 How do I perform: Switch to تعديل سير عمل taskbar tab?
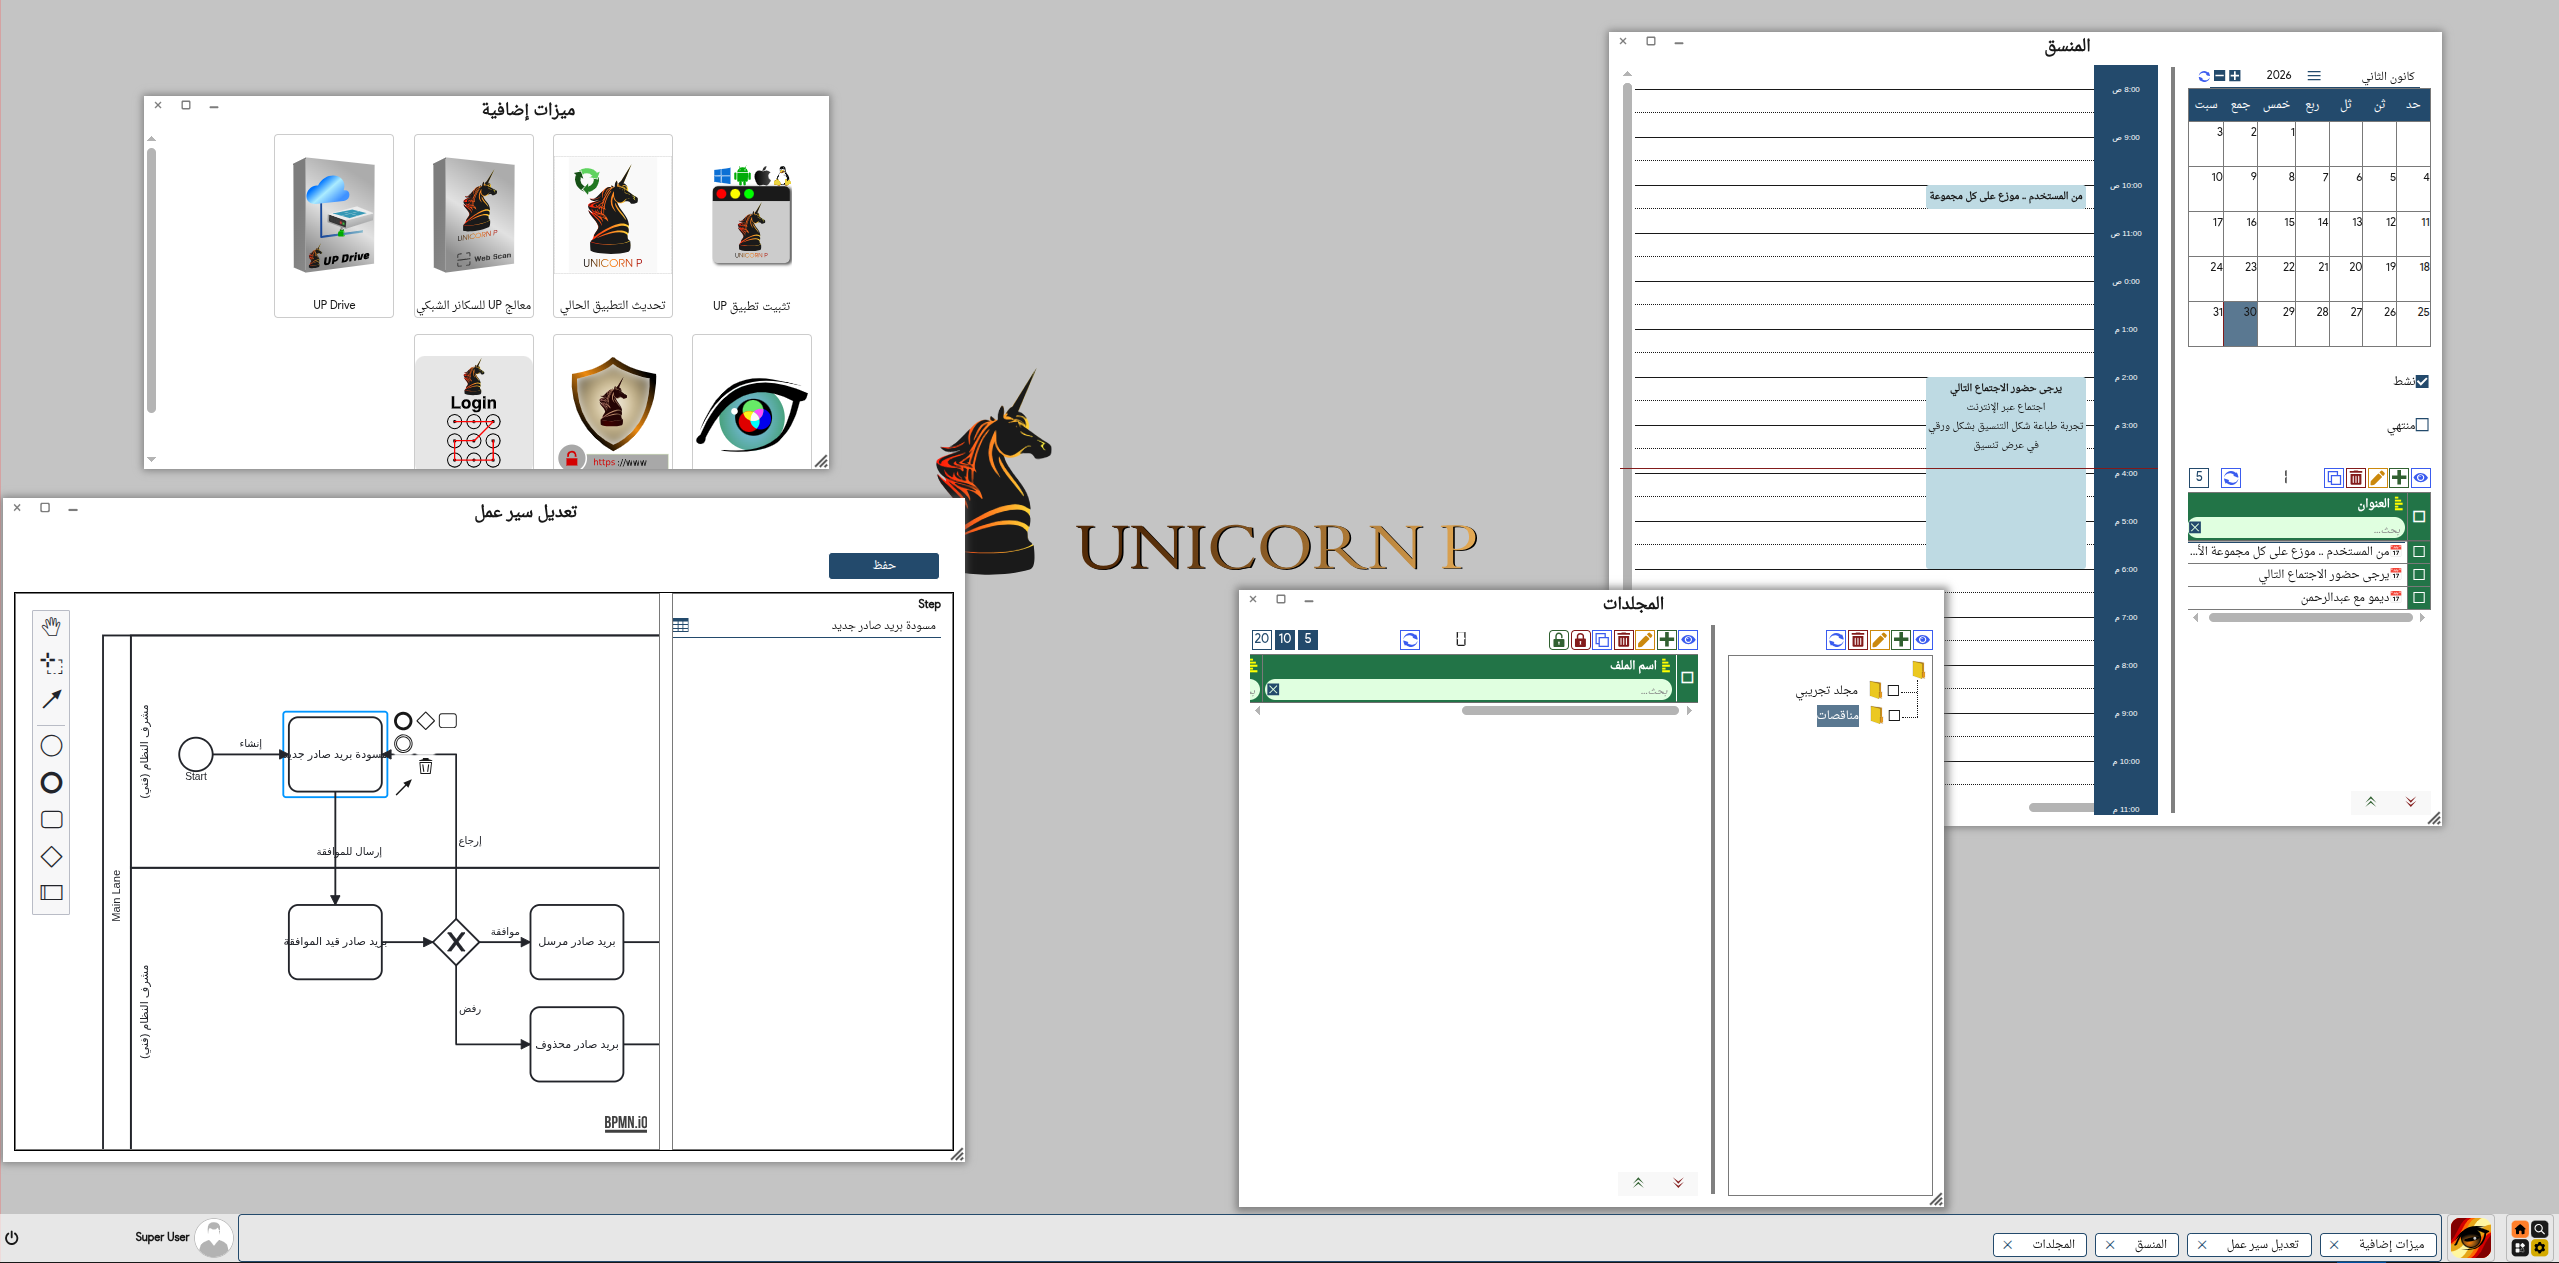(2262, 1245)
